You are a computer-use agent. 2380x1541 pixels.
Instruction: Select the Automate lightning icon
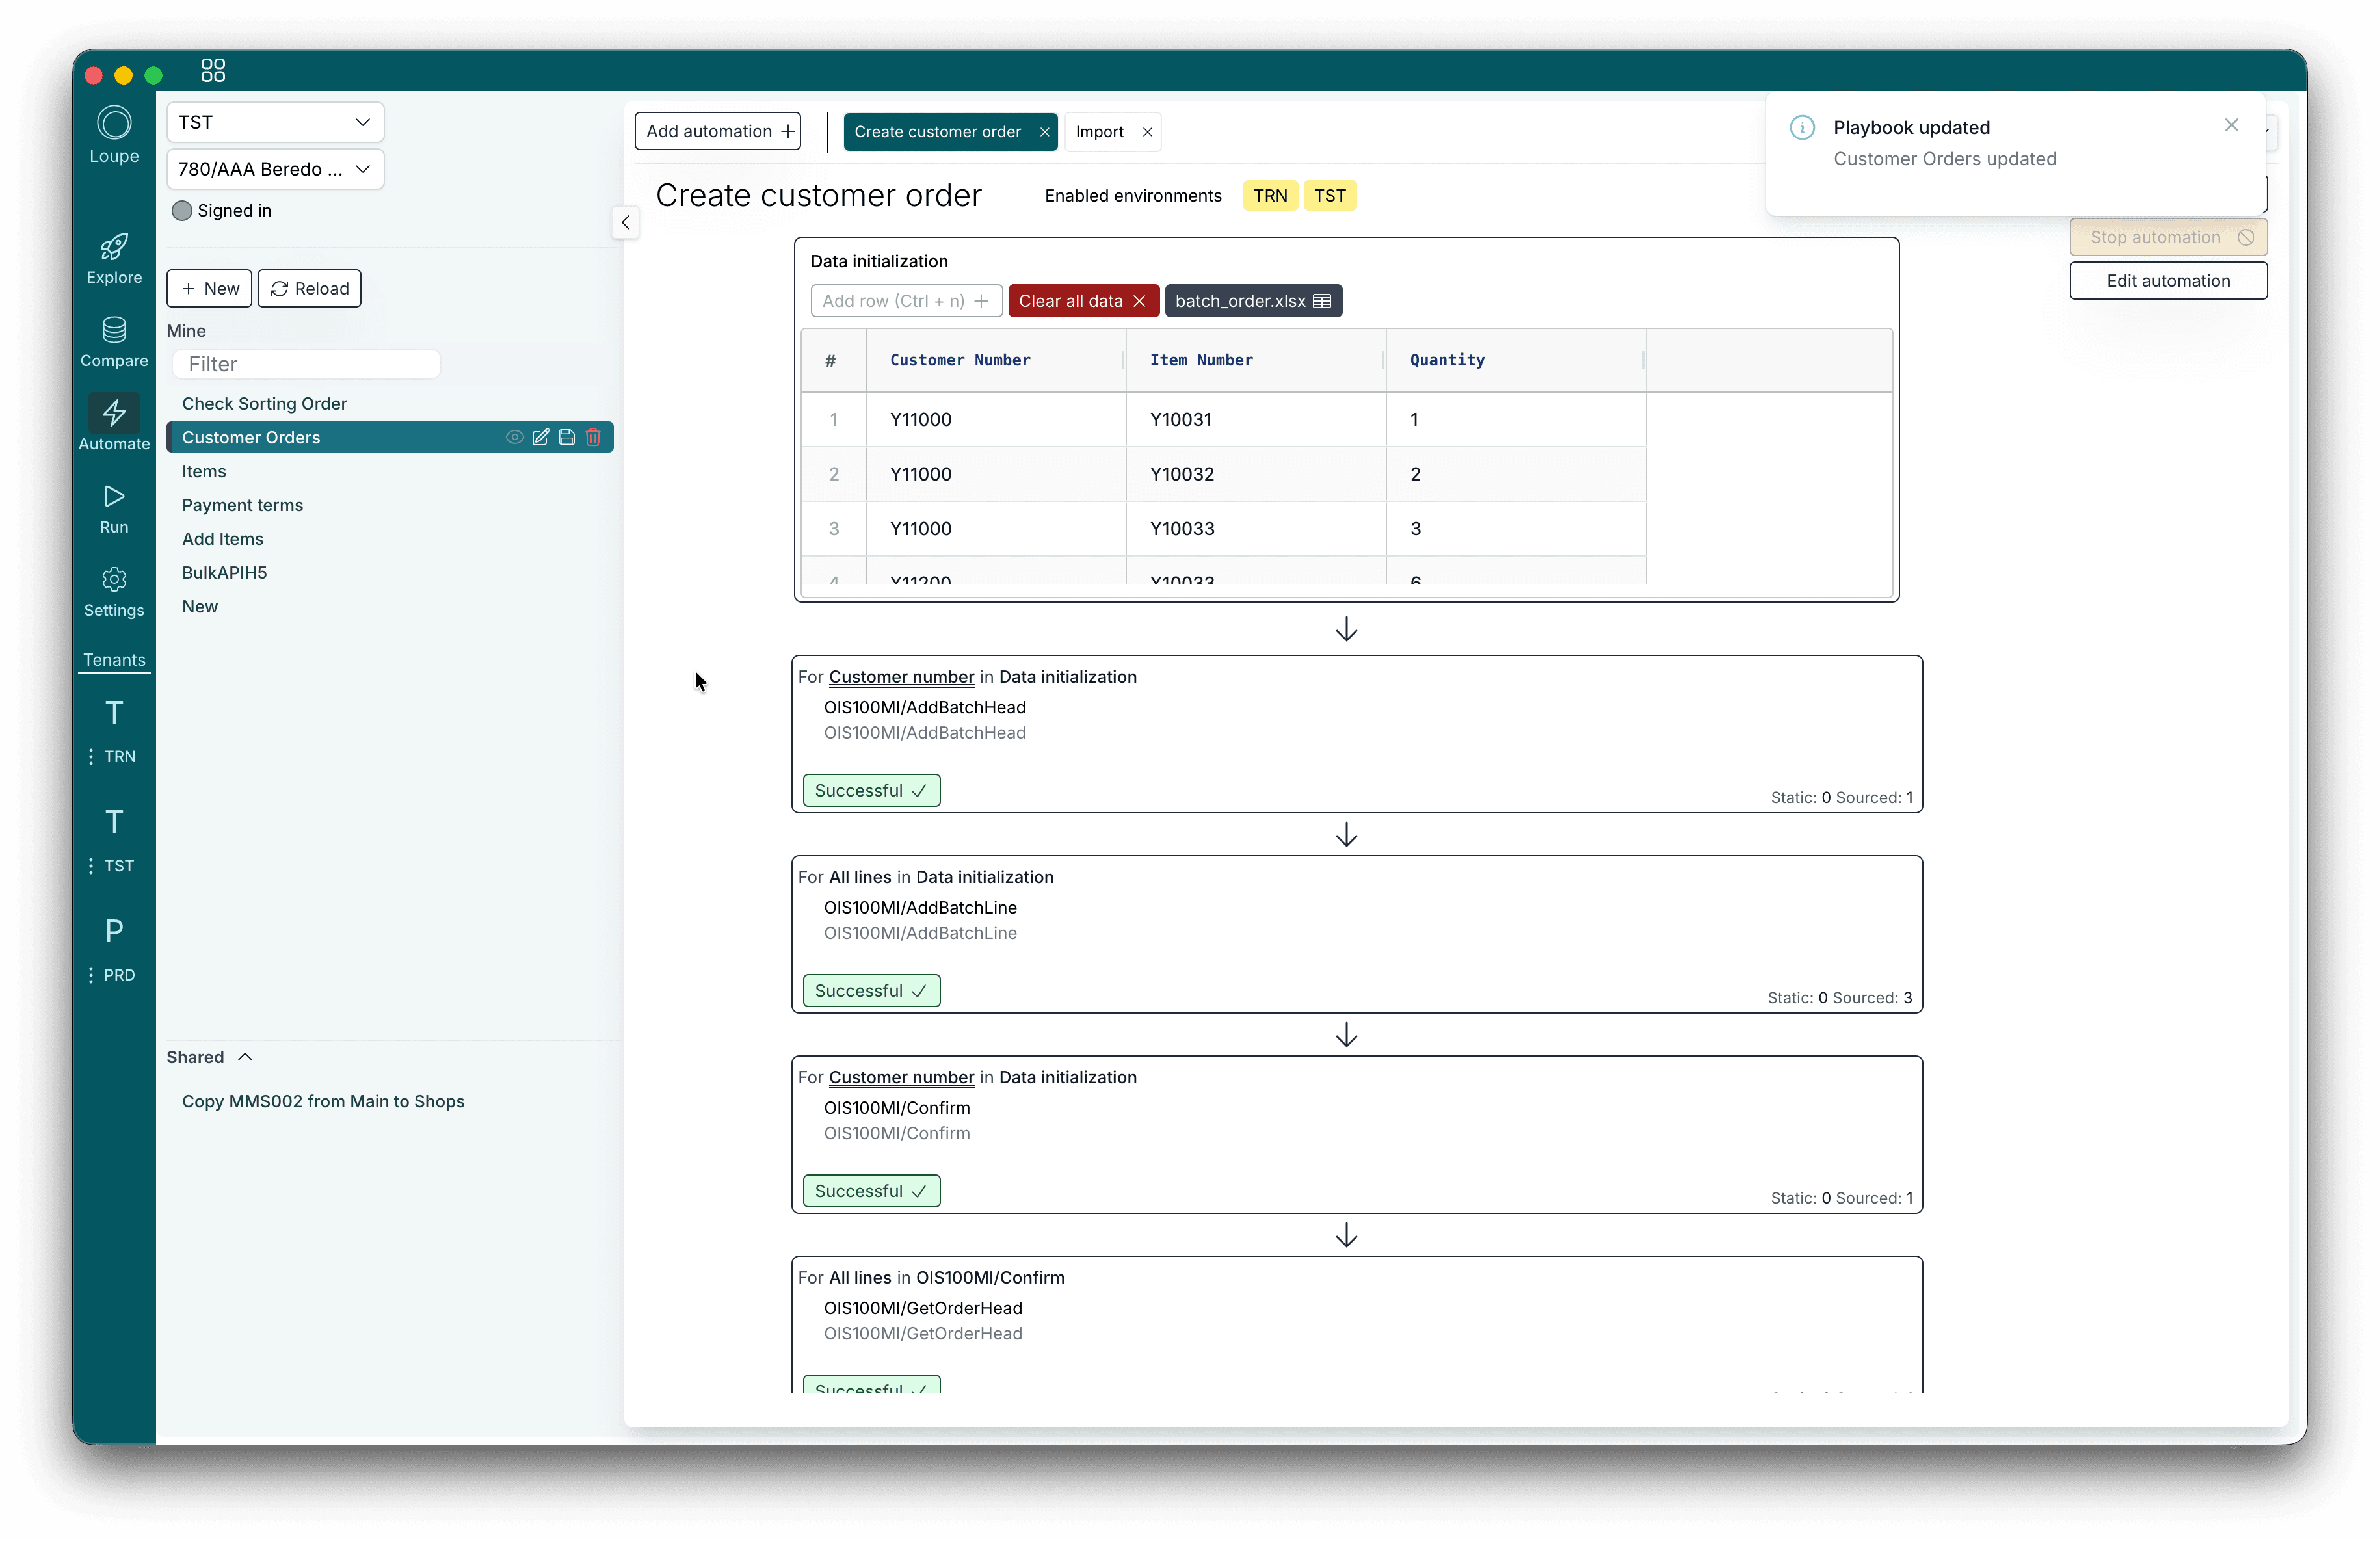[114, 413]
